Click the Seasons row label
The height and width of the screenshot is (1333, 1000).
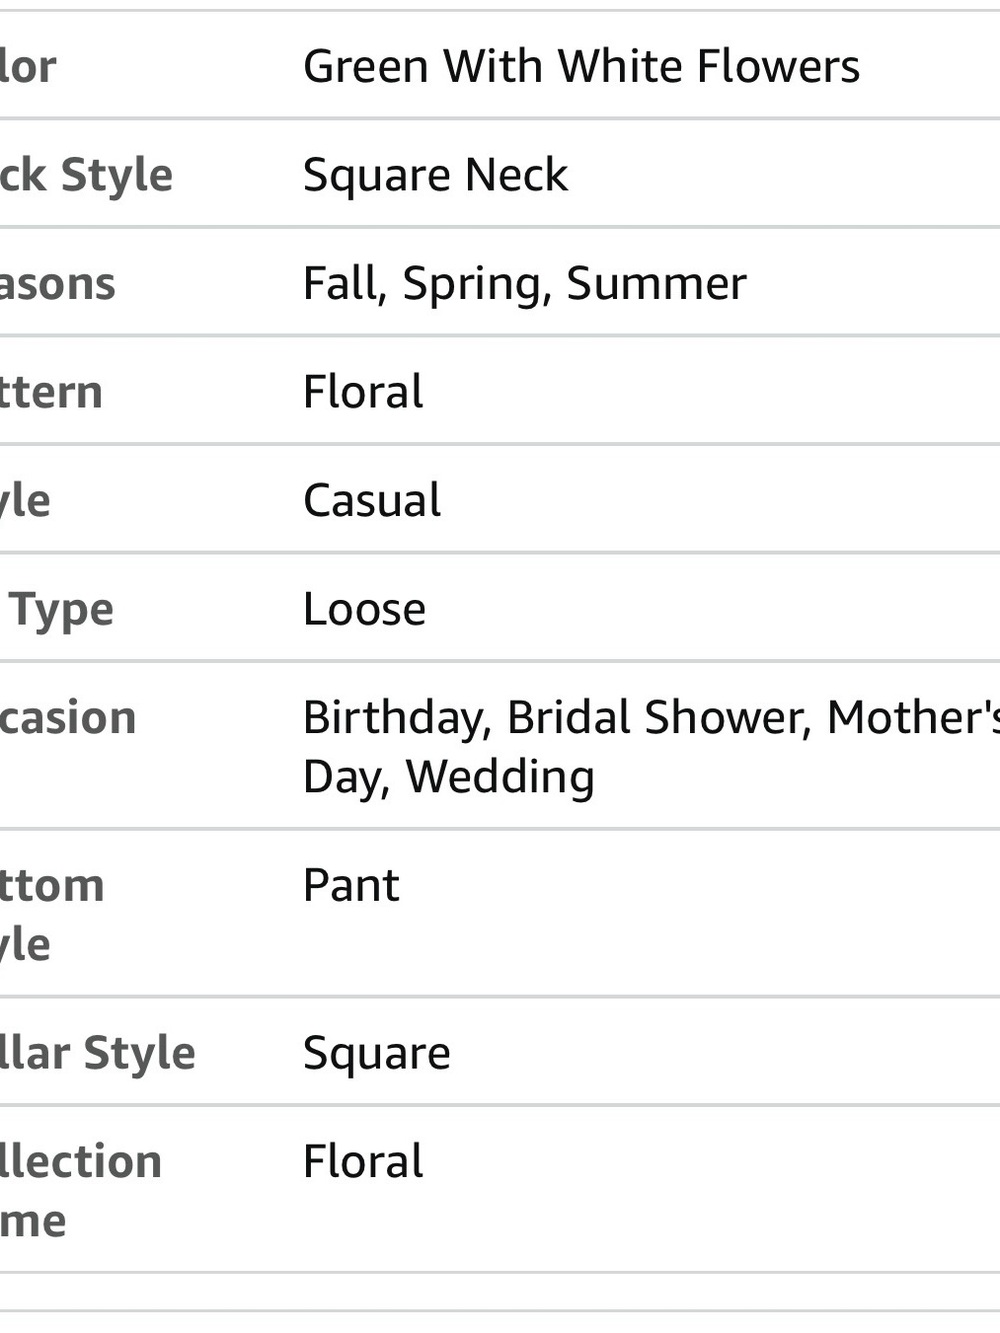[58, 285]
